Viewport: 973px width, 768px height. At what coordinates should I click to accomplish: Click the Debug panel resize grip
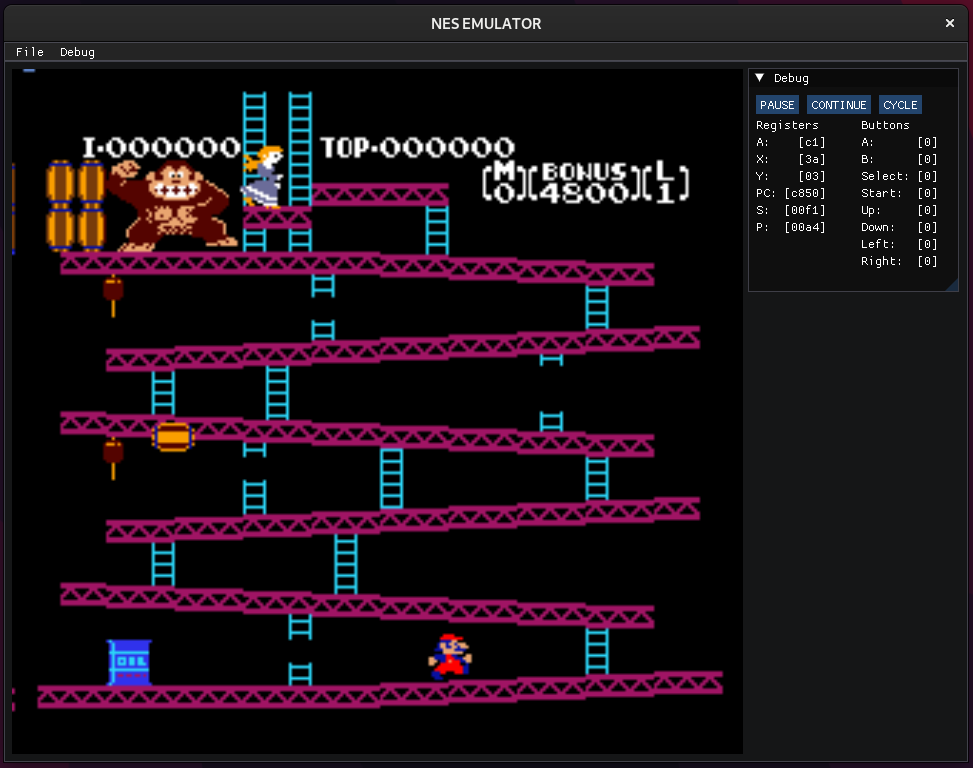tap(953, 285)
